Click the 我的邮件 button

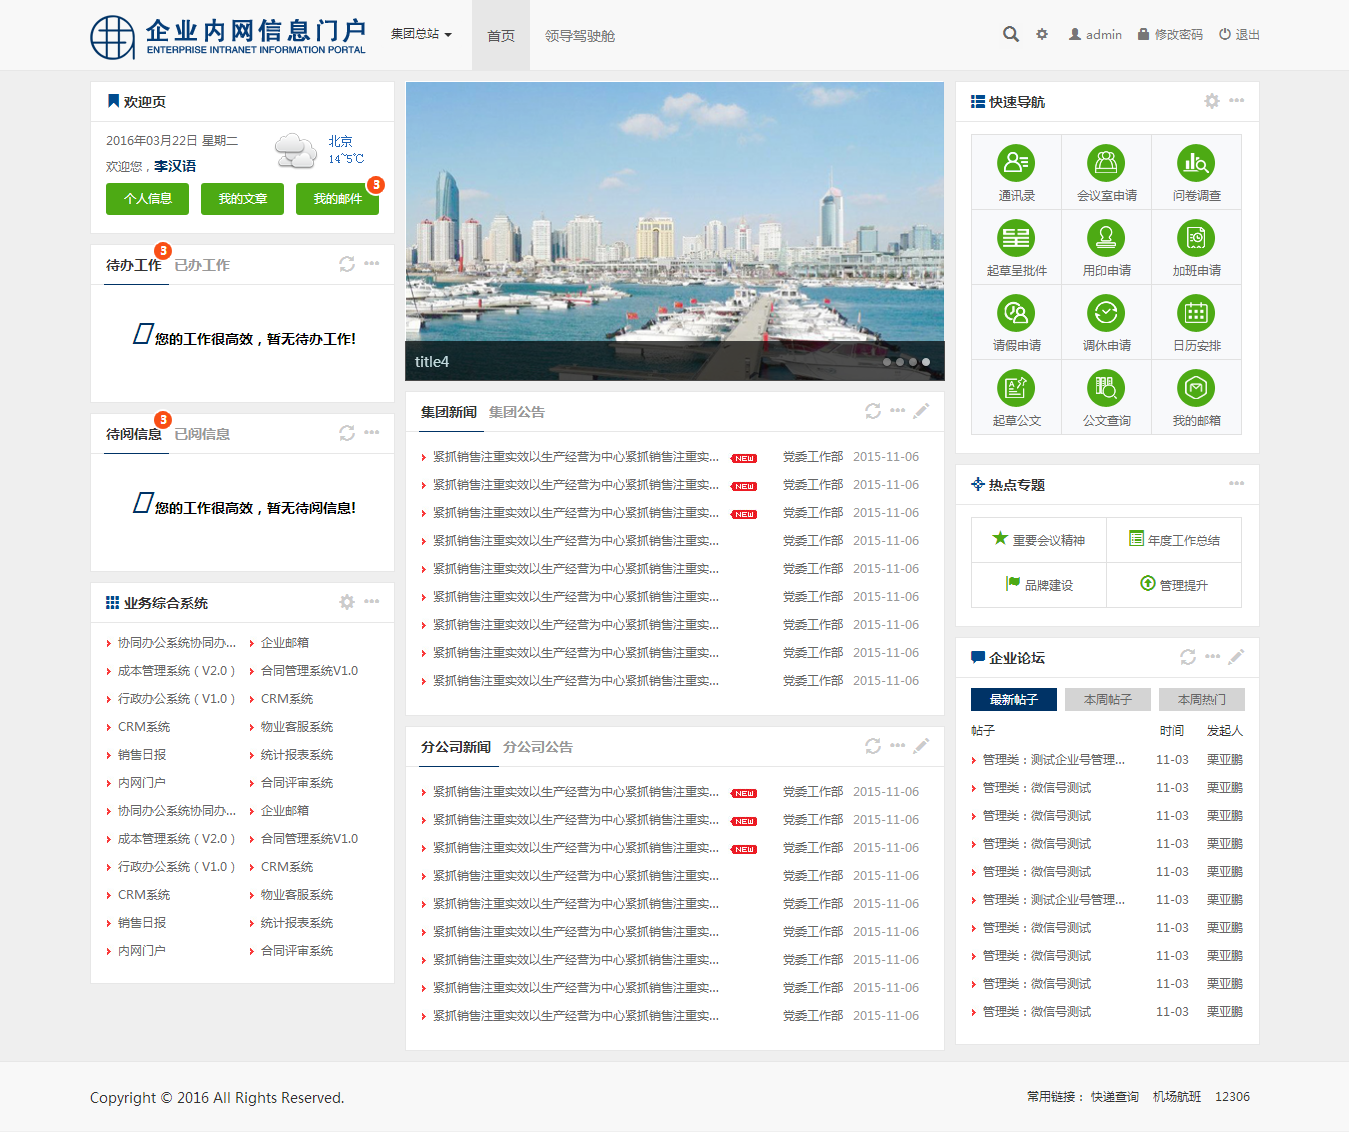tap(337, 199)
